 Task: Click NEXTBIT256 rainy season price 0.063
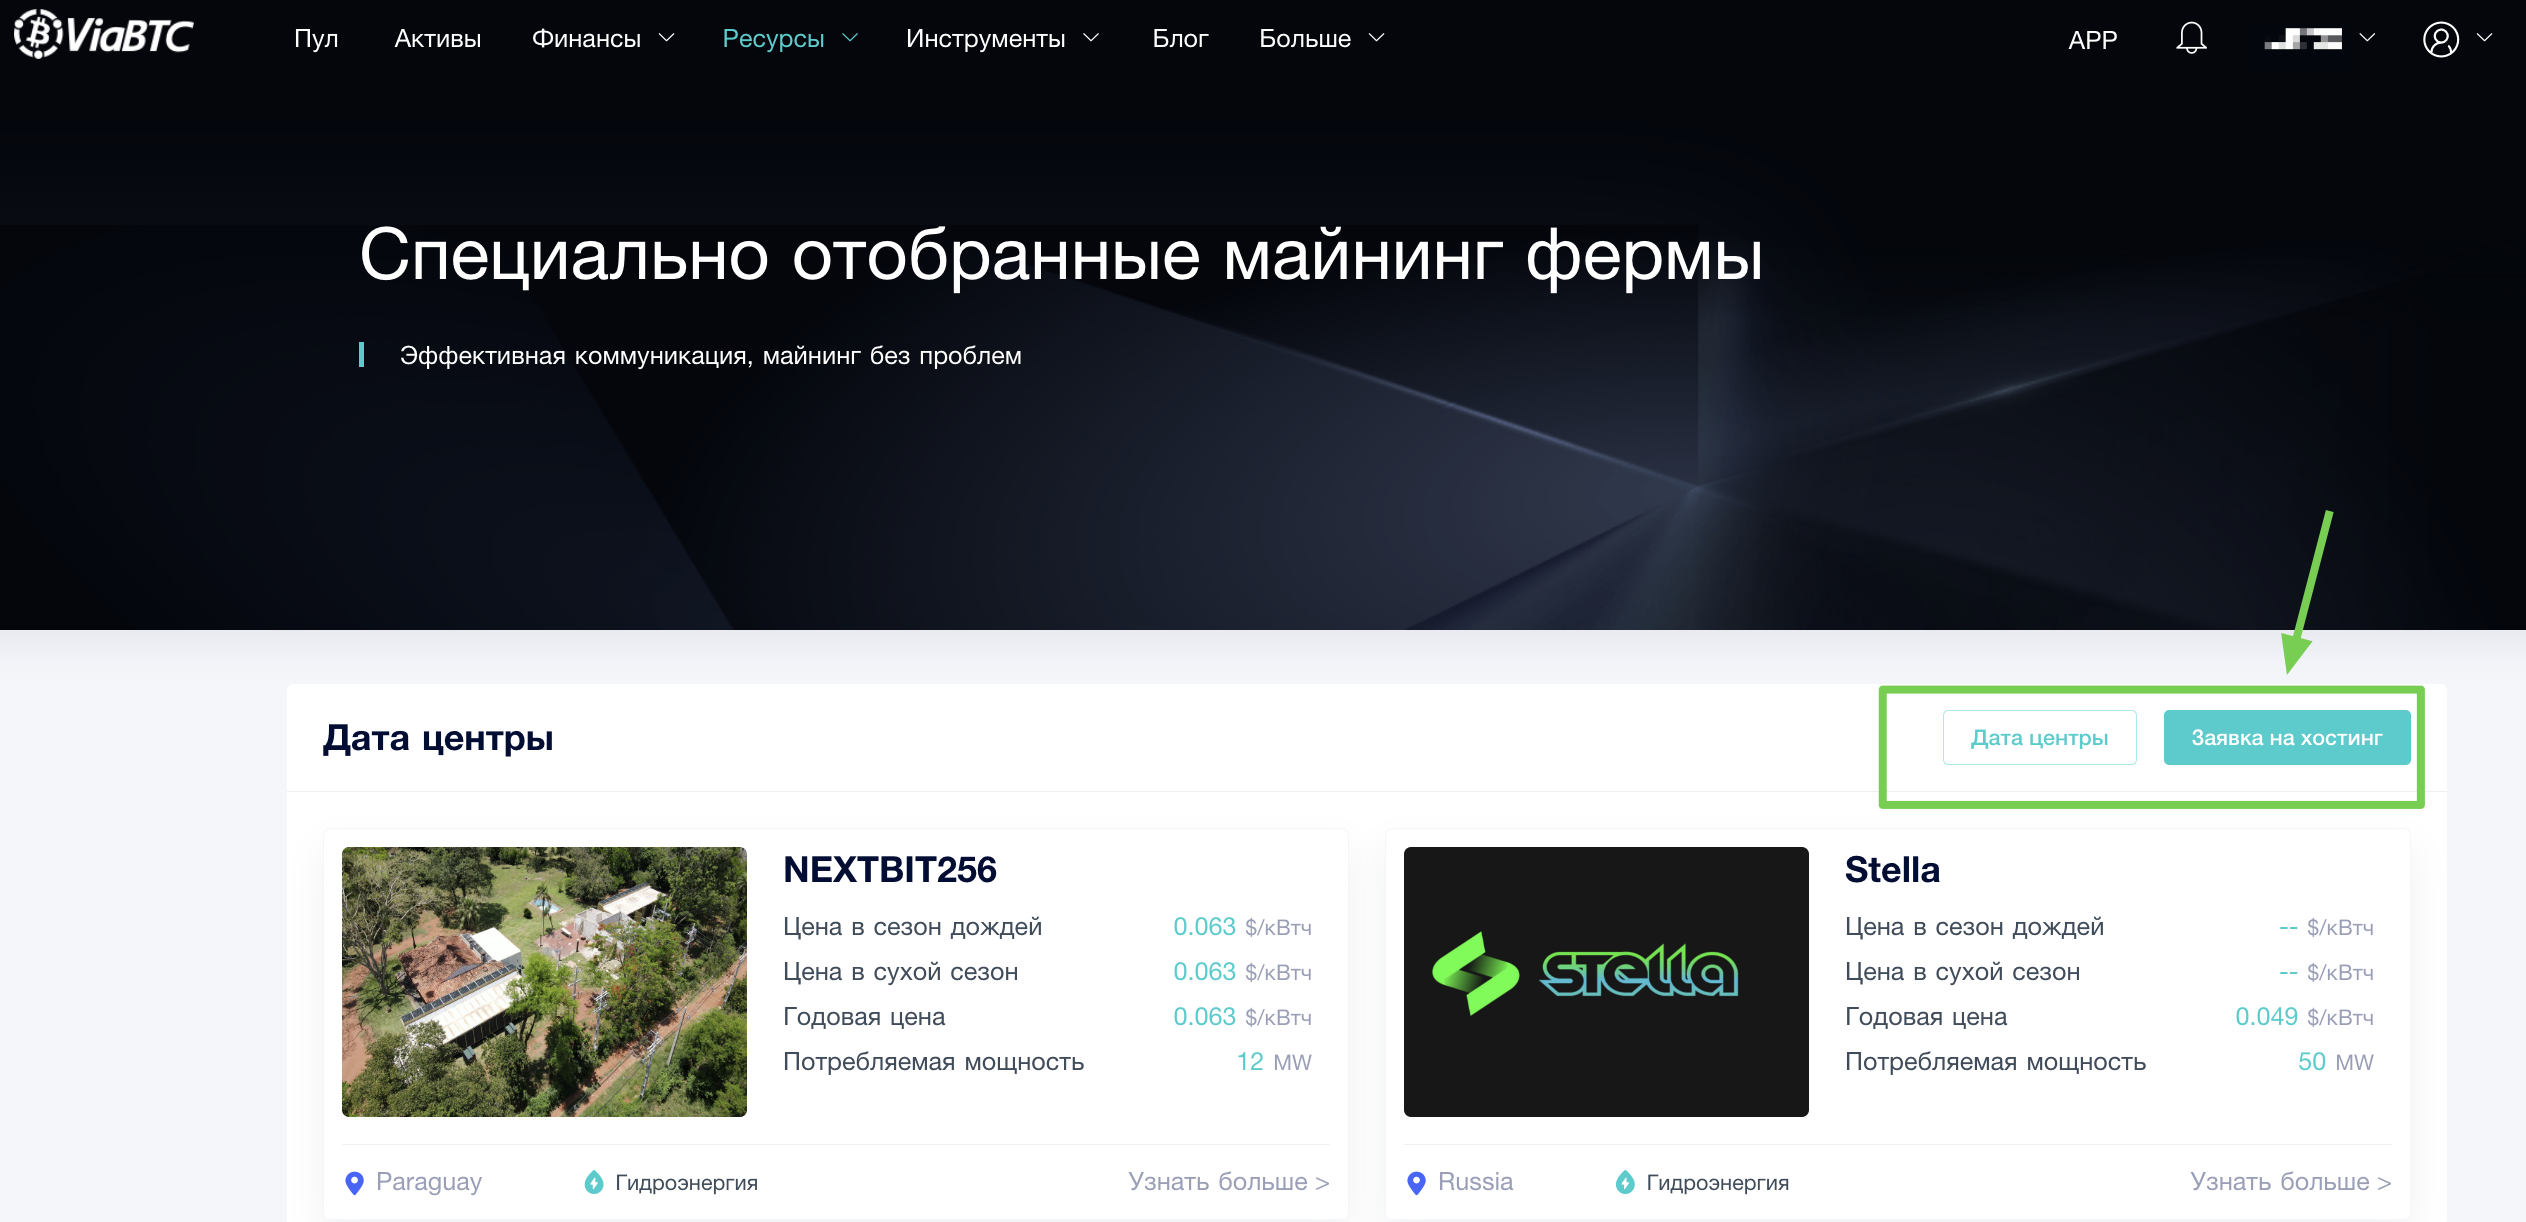(1204, 927)
